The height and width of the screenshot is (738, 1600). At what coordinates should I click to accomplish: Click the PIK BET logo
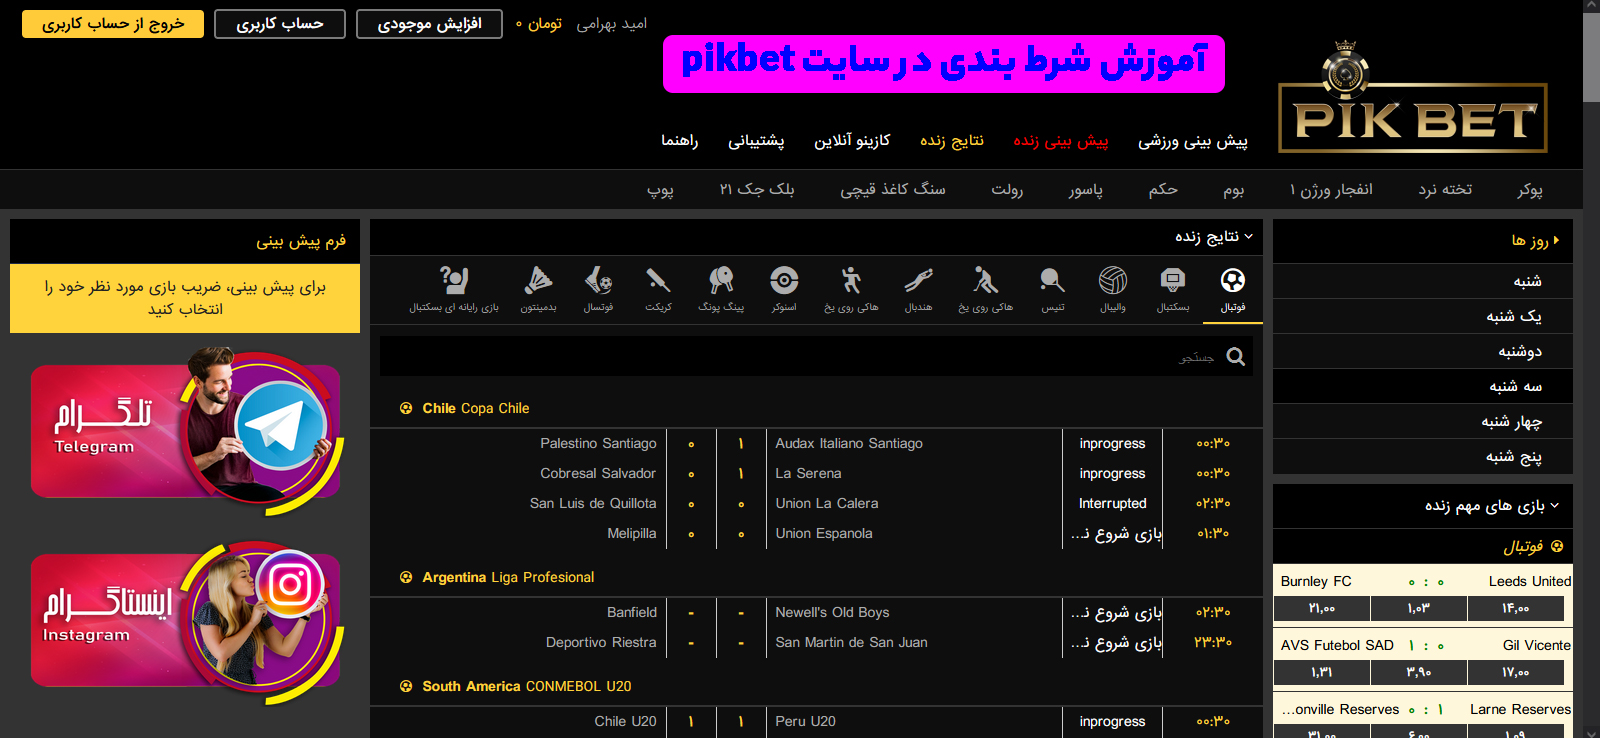pyautogui.click(x=1413, y=98)
